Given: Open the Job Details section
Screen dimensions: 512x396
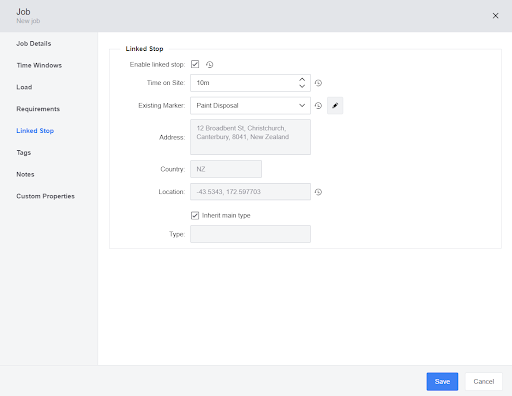Looking at the screenshot, I should click(x=34, y=44).
